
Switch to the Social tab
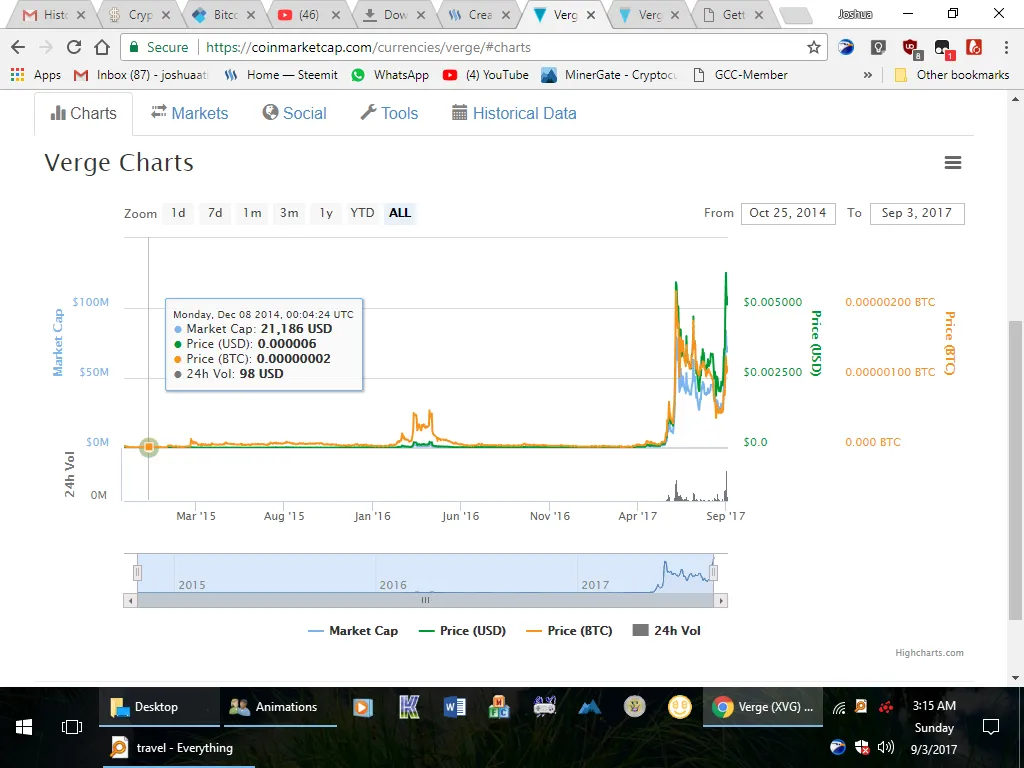click(294, 113)
